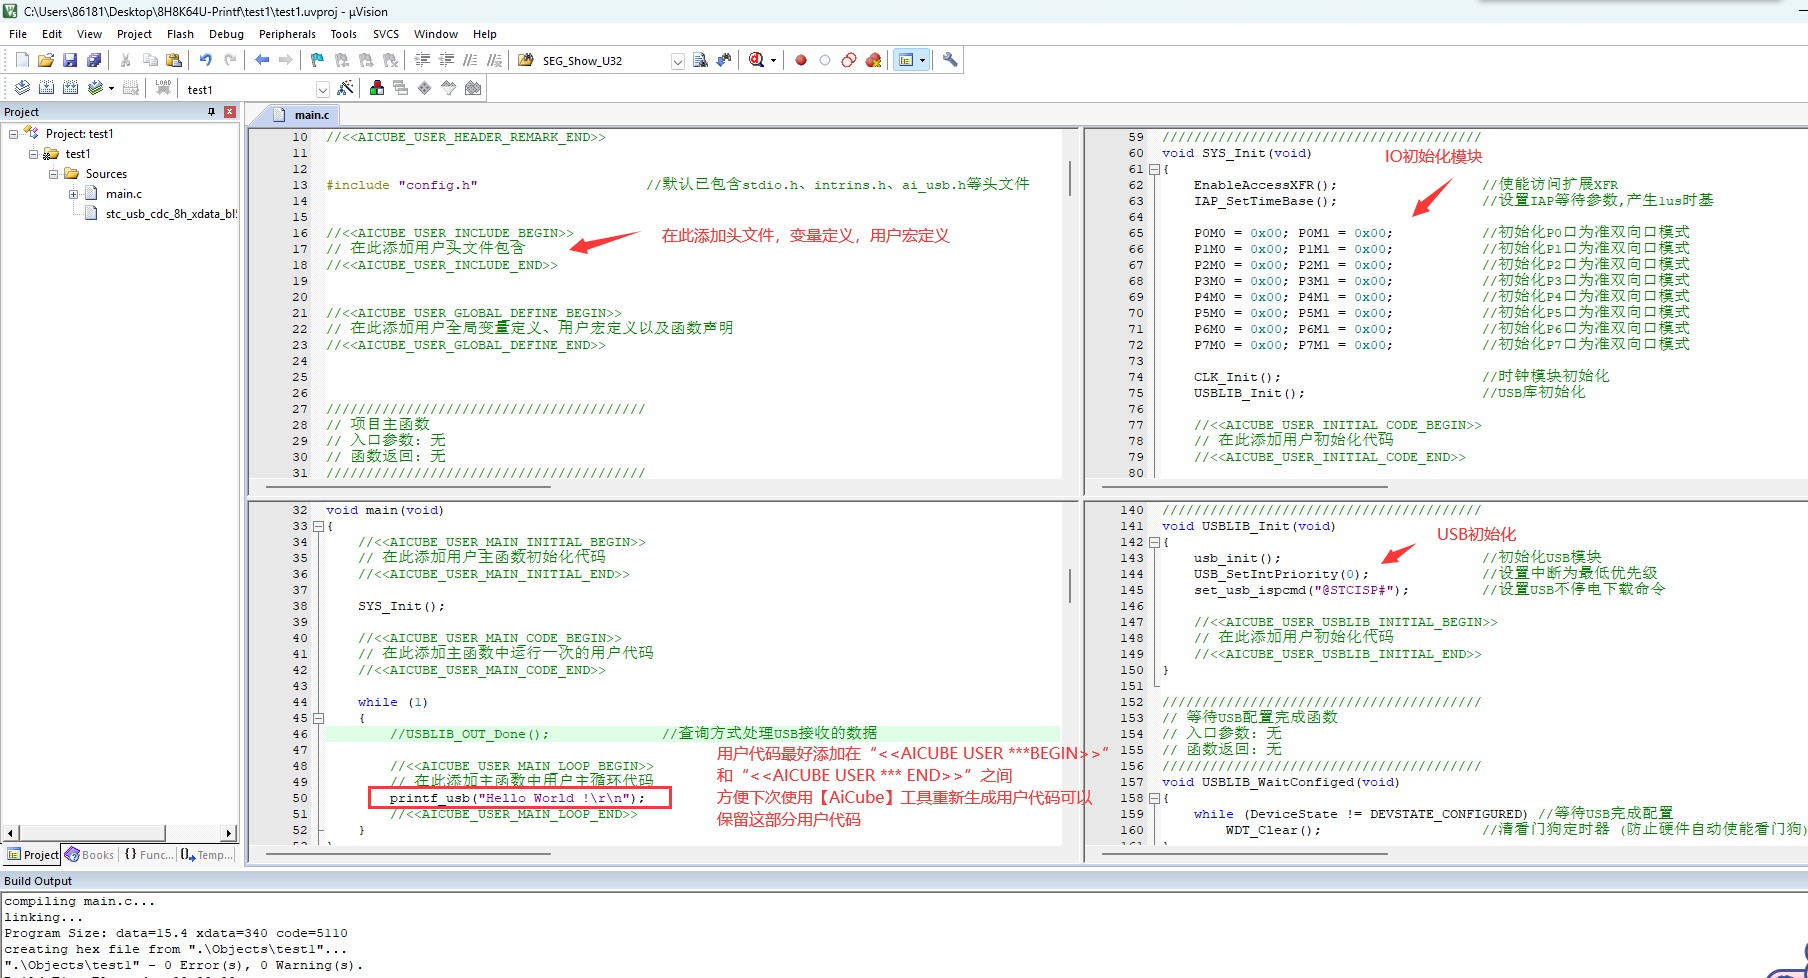
Task: Collapse the SYS_Init fold at line 61
Action: pos(1154,169)
